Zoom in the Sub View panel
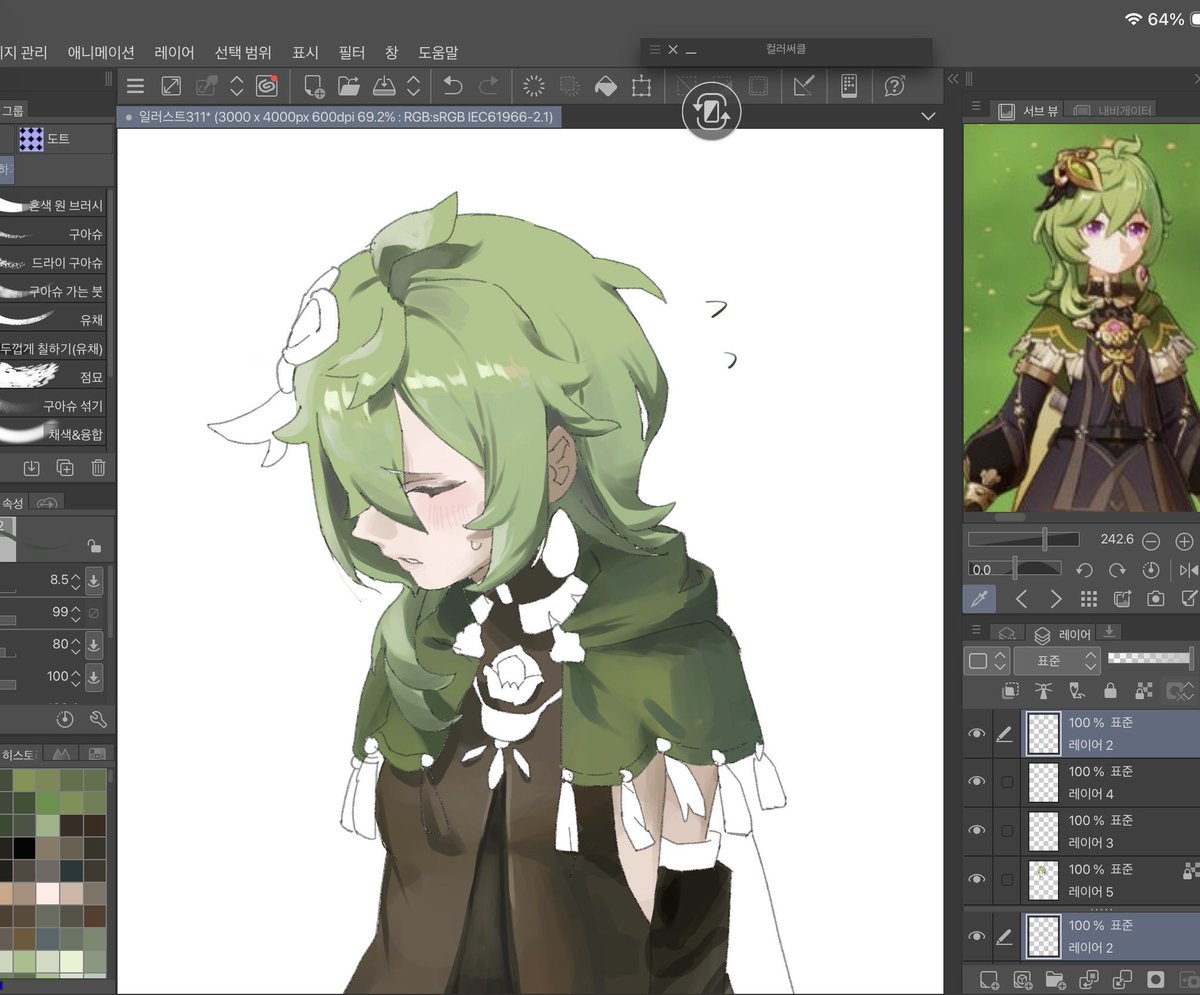 pos(1185,541)
